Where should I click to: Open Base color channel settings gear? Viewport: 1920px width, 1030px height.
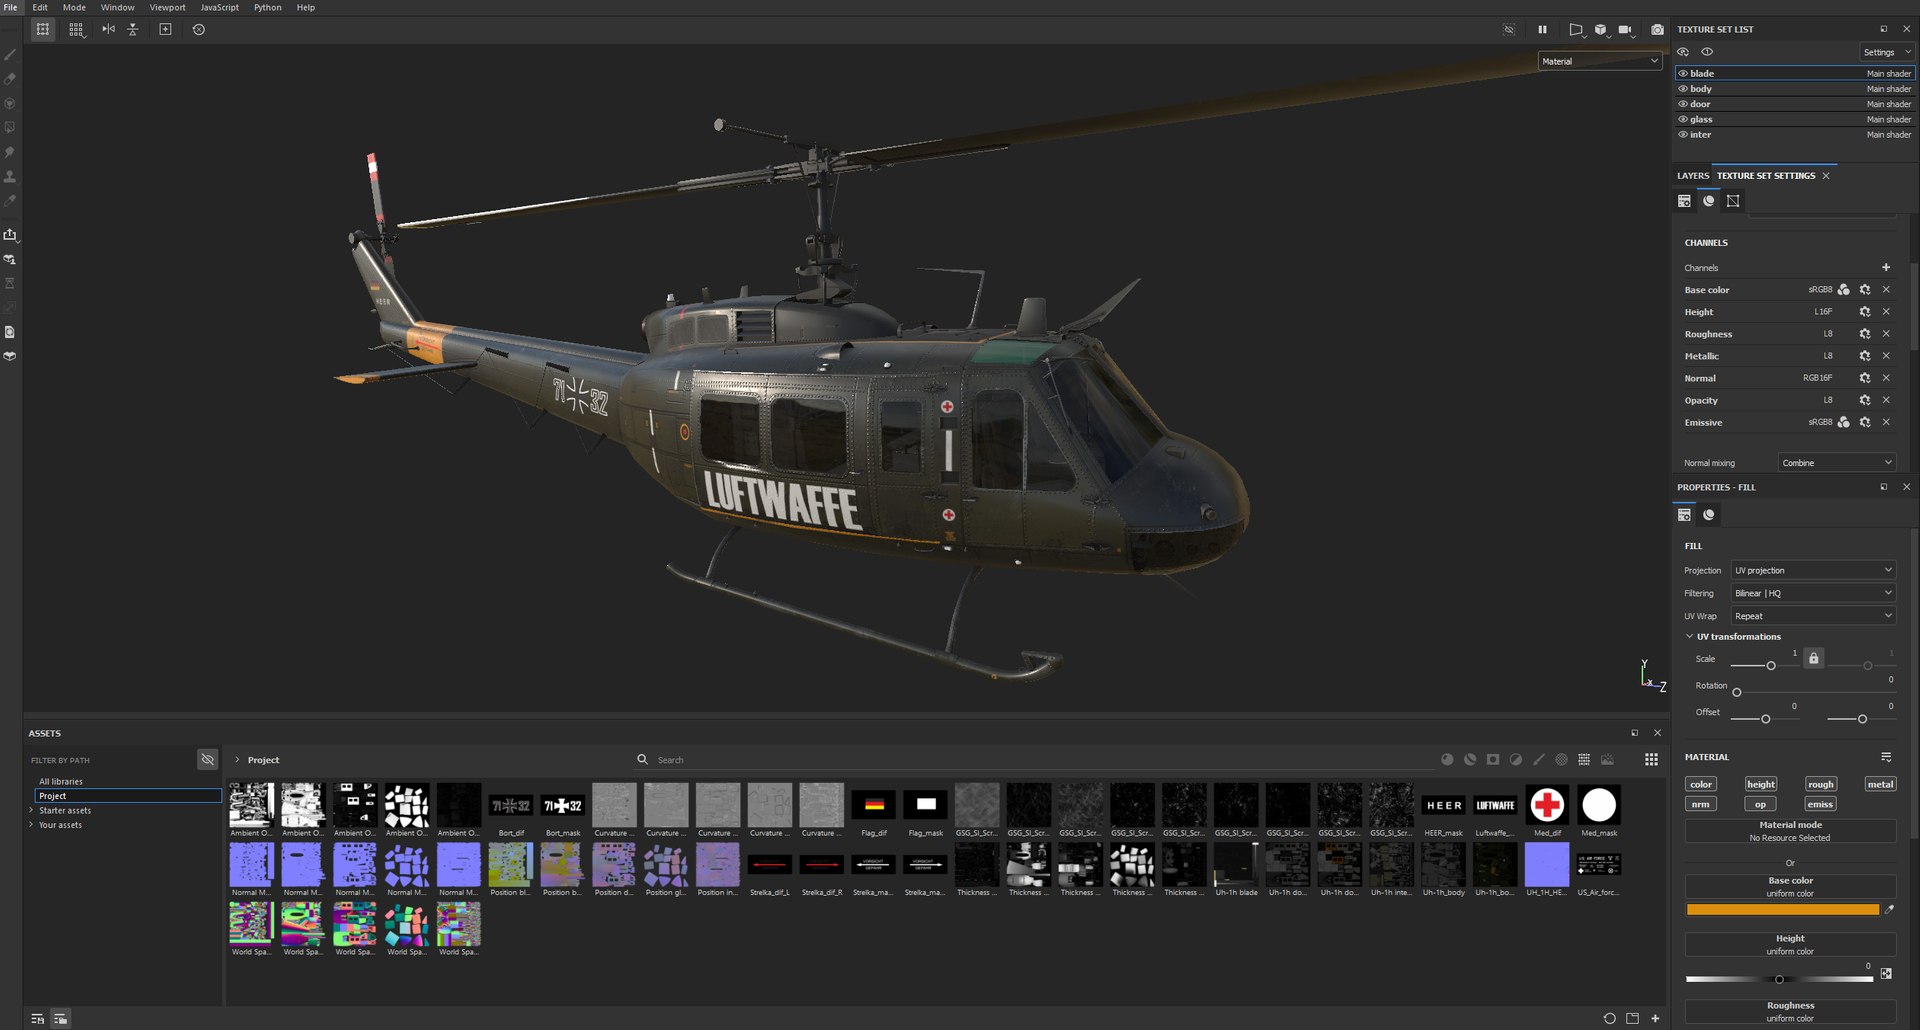coord(1865,290)
